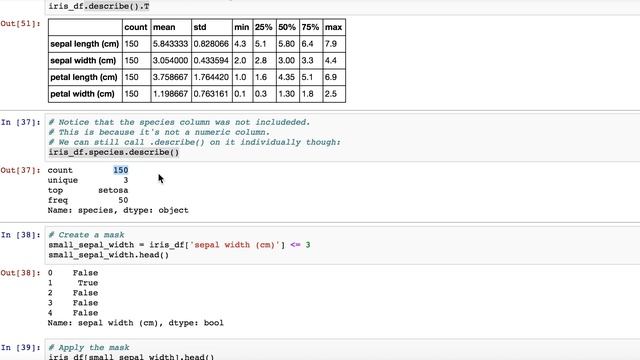Click the 'unique' output line label

click(62, 180)
